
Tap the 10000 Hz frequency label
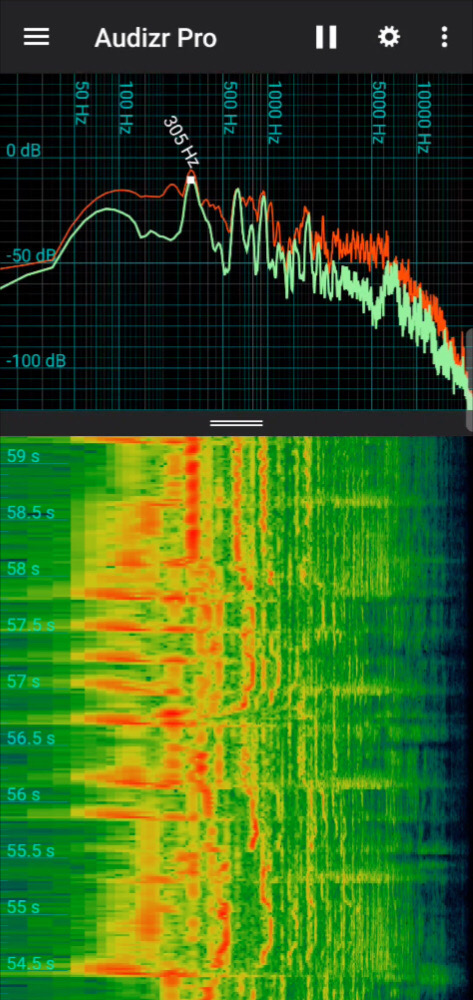tap(424, 117)
